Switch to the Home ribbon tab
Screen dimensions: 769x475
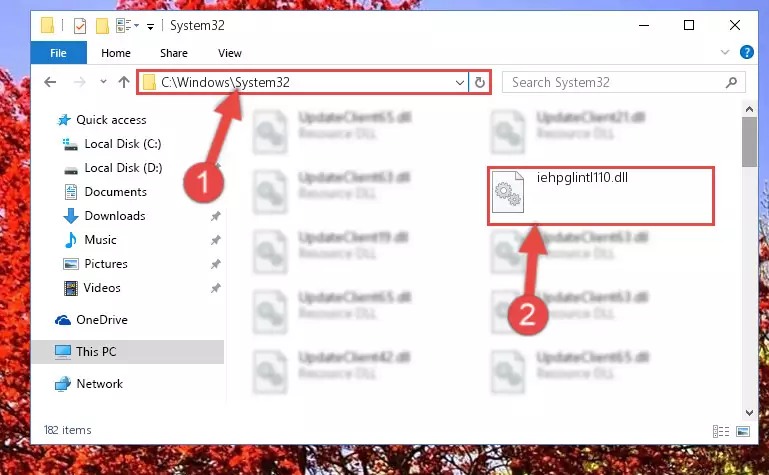pyautogui.click(x=116, y=53)
